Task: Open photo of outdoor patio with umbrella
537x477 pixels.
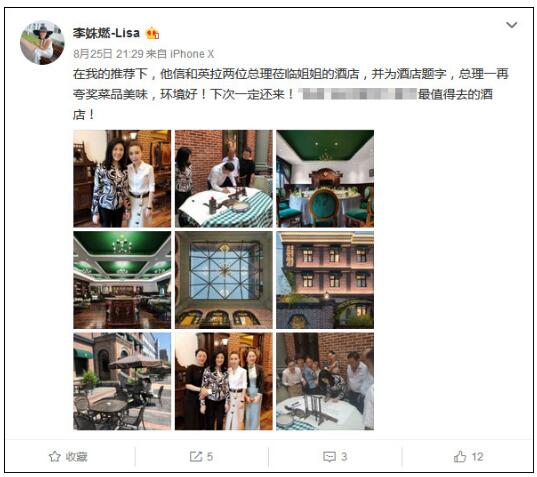Action: (x=122, y=381)
